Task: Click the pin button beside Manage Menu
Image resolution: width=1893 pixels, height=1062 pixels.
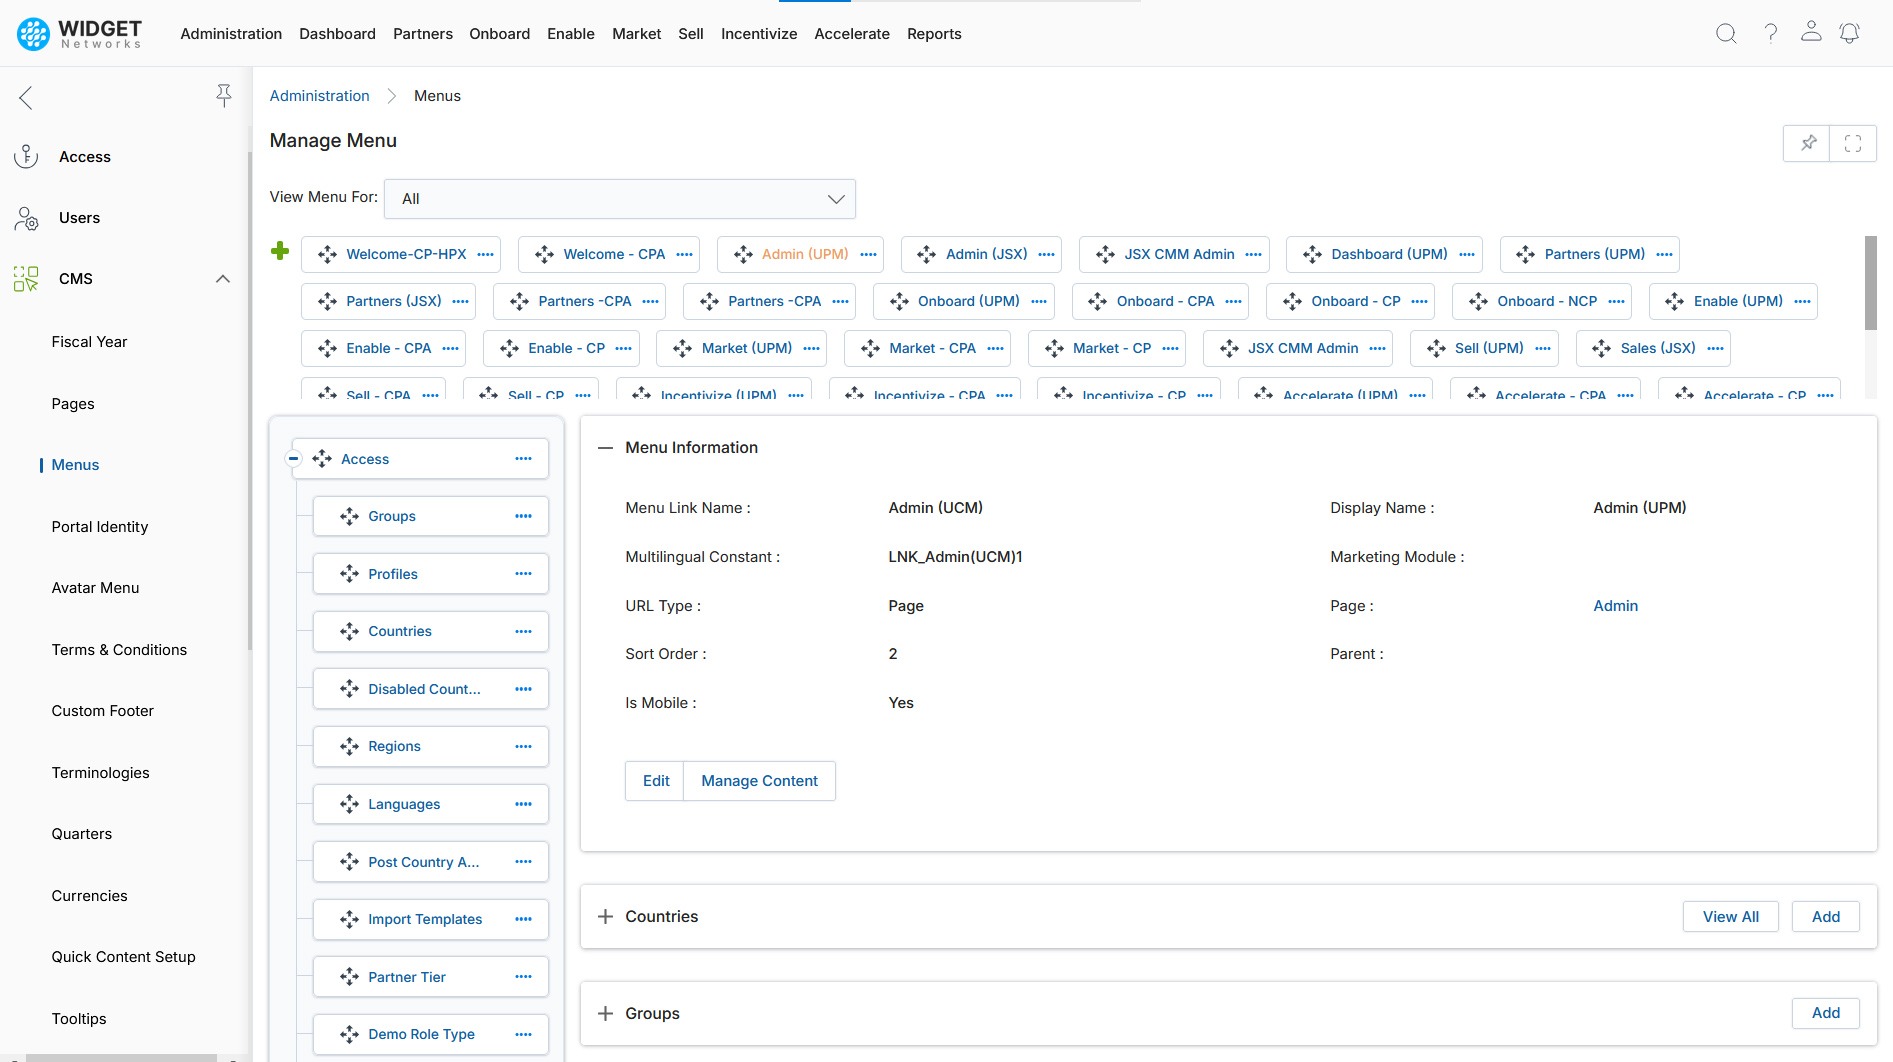Action: click(1807, 143)
